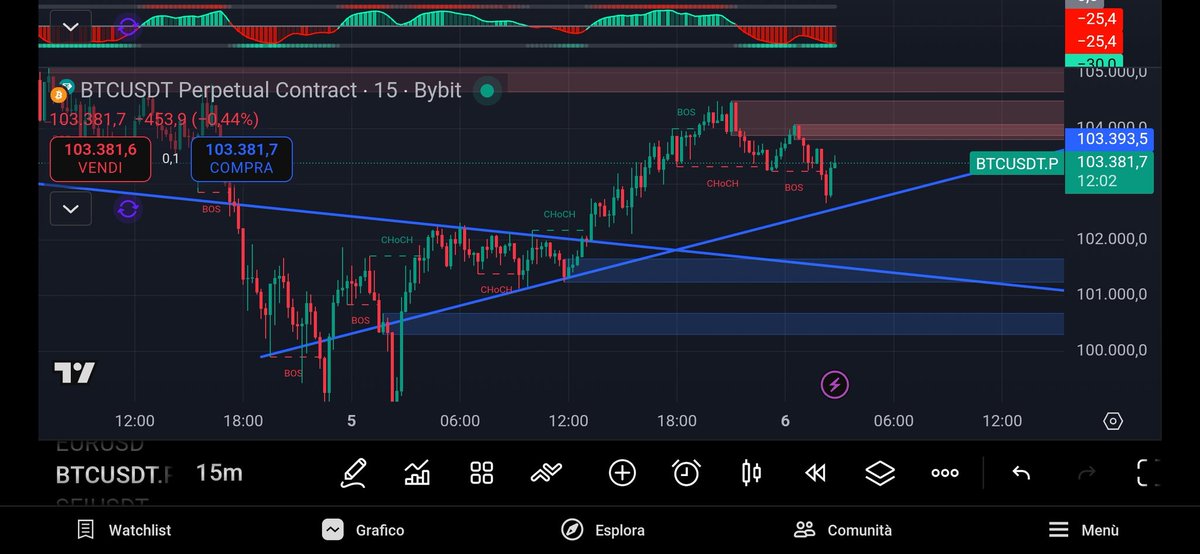Tap the 100.000,0 price axis value

point(1111,349)
